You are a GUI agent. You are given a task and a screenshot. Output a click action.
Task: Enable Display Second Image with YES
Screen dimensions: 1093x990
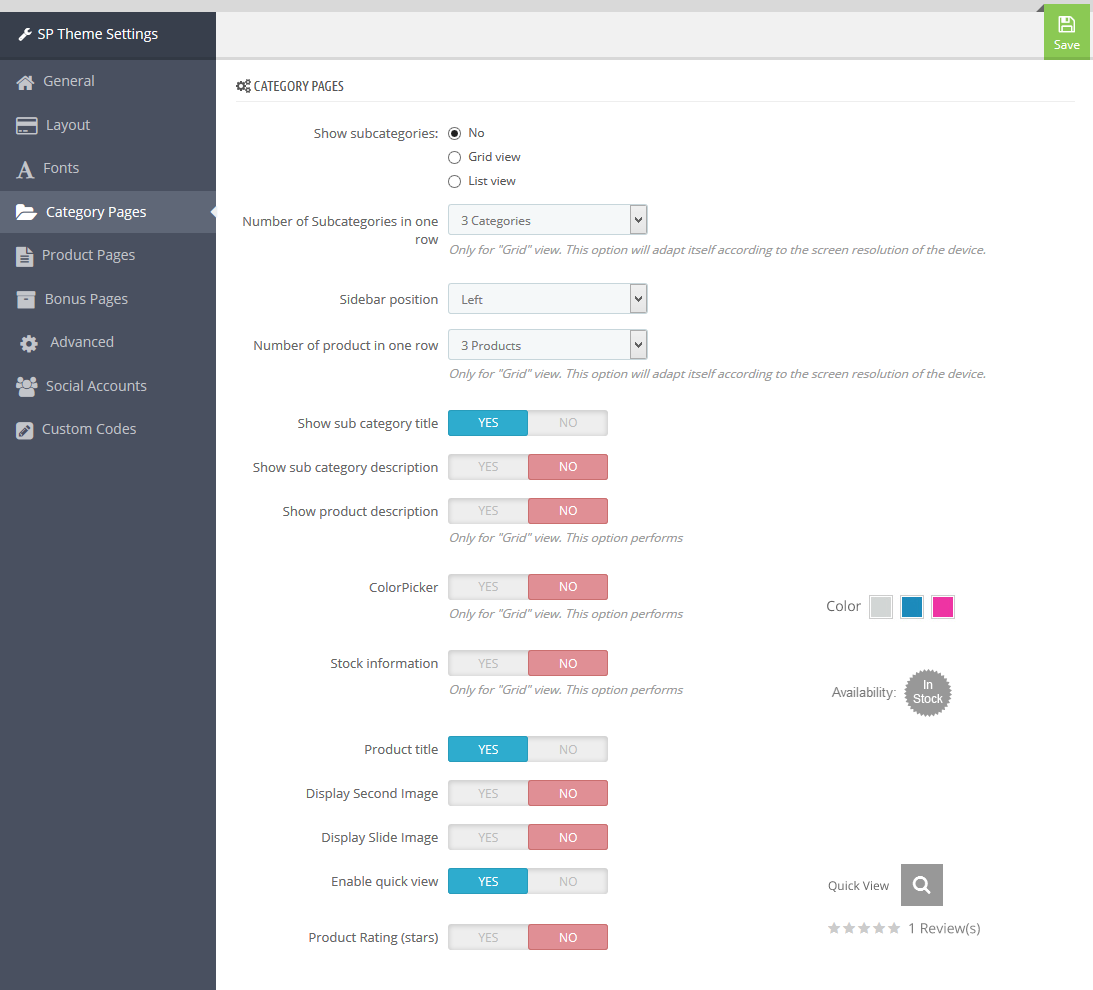488,793
